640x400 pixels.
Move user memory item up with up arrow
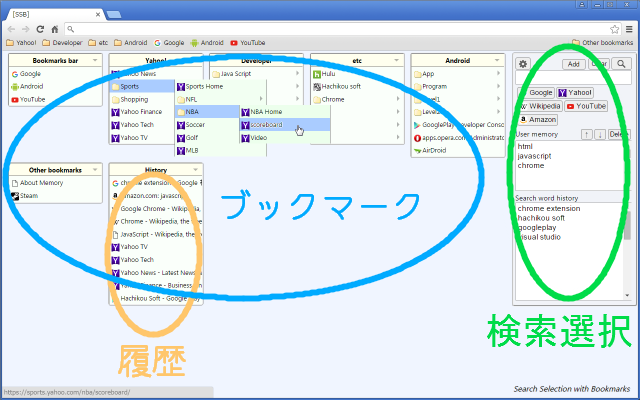point(587,134)
